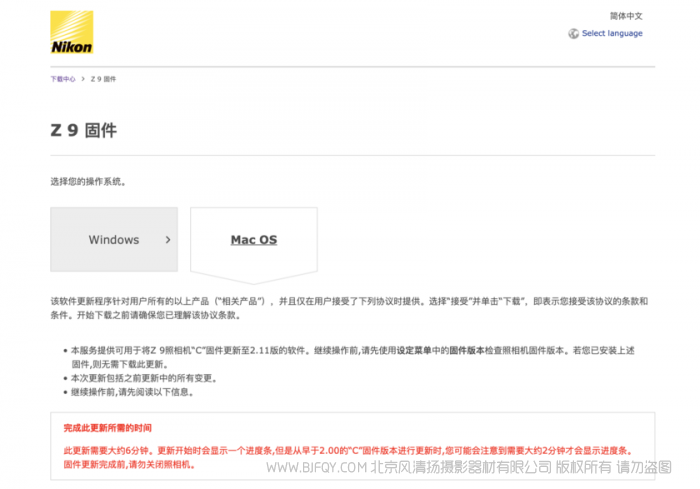Select the Windows operating system tab

click(114, 240)
